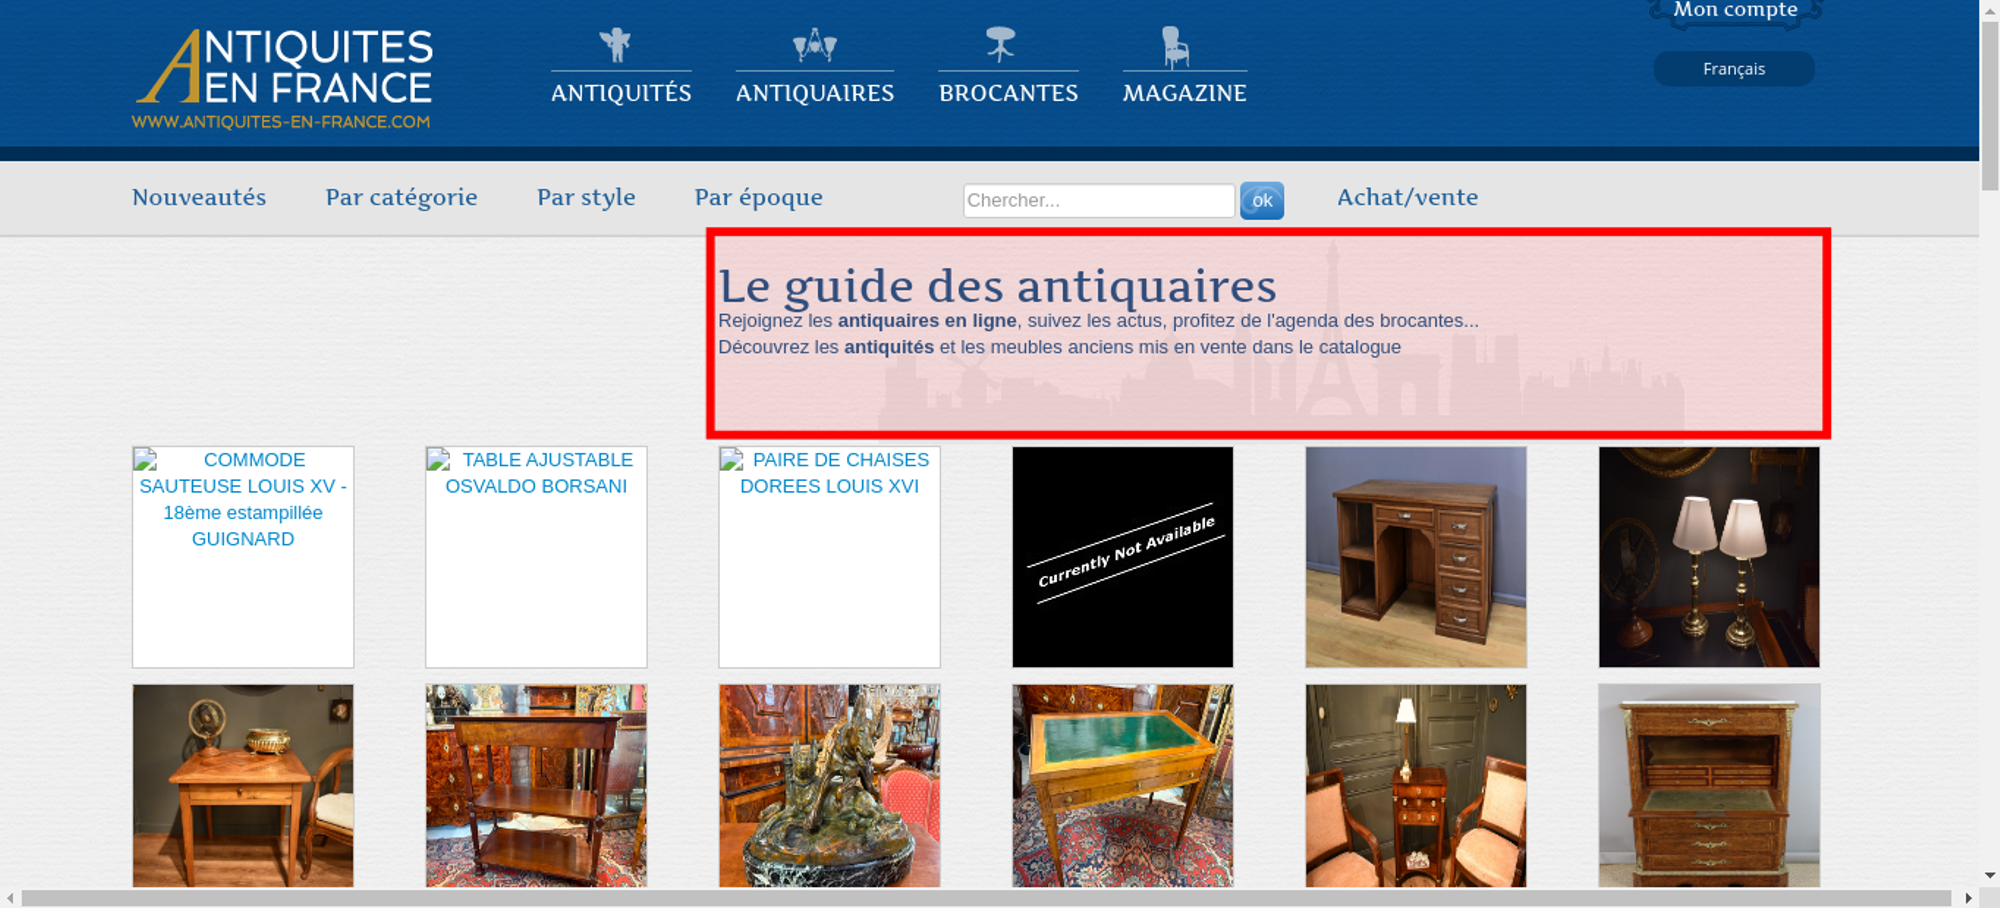Open the Achat/vente page
Screen dimensions: 2000x908
click(x=1408, y=197)
